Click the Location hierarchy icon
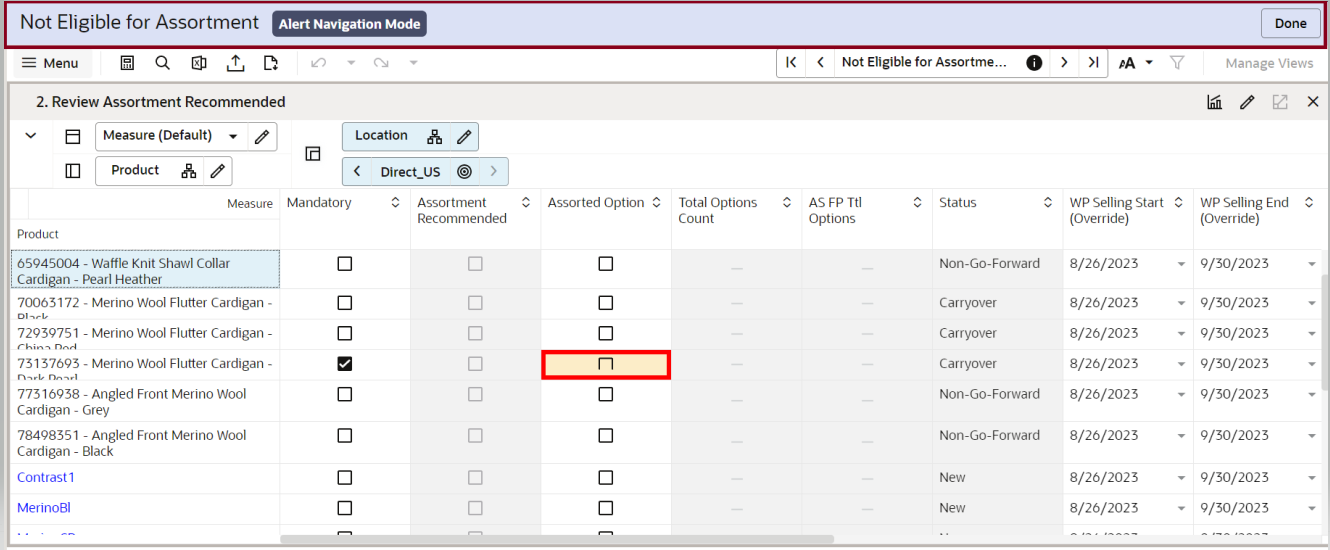 point(434,137)
